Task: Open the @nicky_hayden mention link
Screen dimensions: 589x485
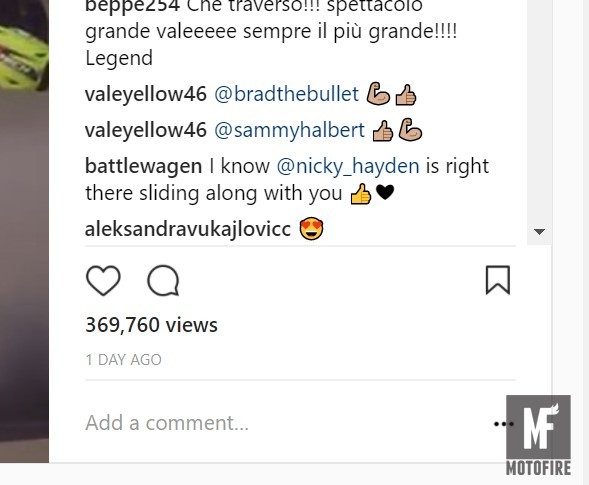Action: point(348,166)
